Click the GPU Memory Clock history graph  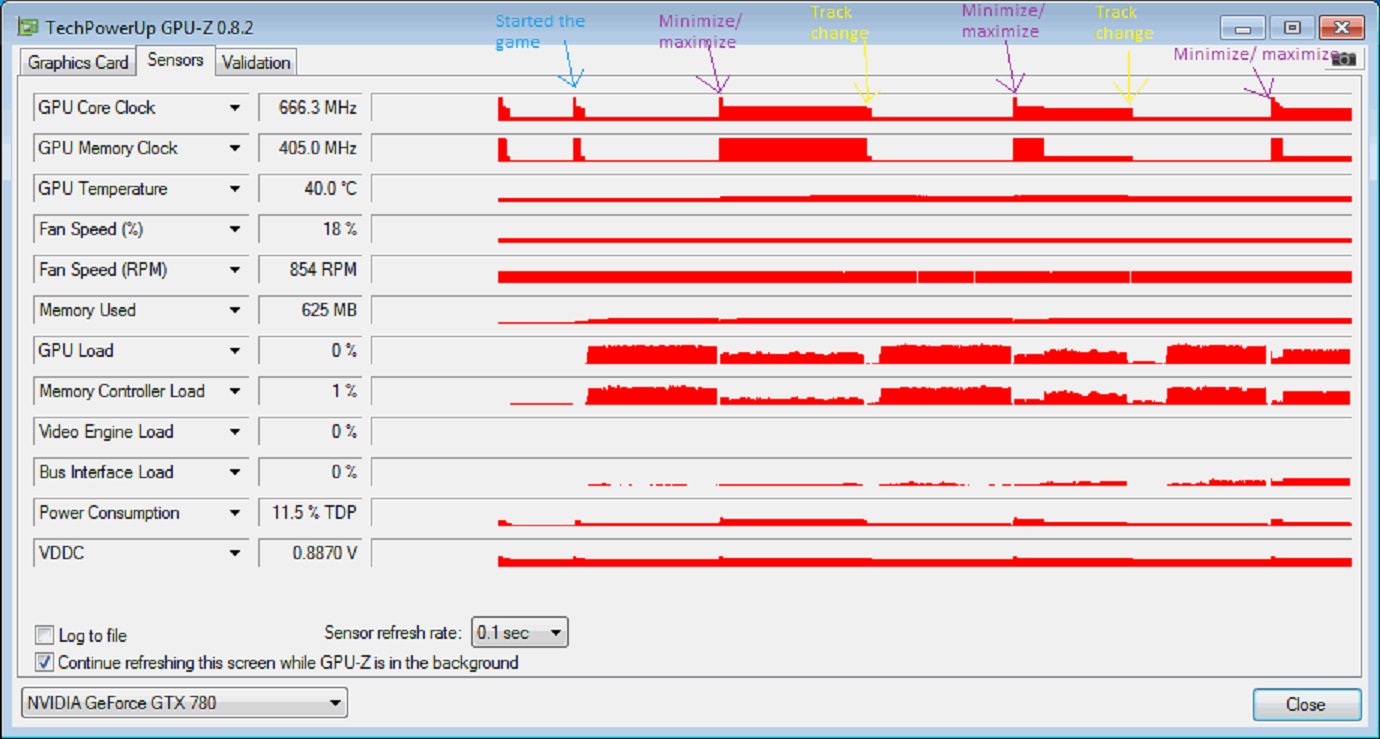tap(862, 148)
